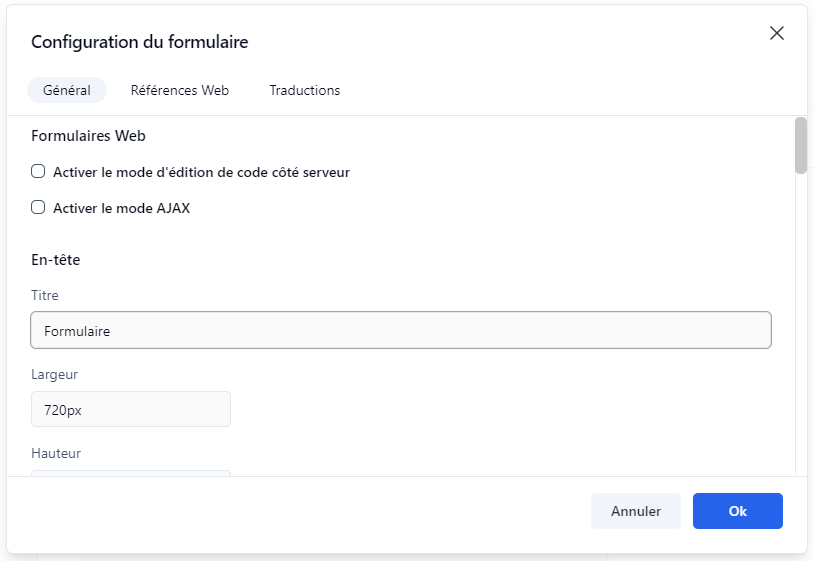Click the Titre field label
This screenshot has width=814, height=561.
point(45,295)
